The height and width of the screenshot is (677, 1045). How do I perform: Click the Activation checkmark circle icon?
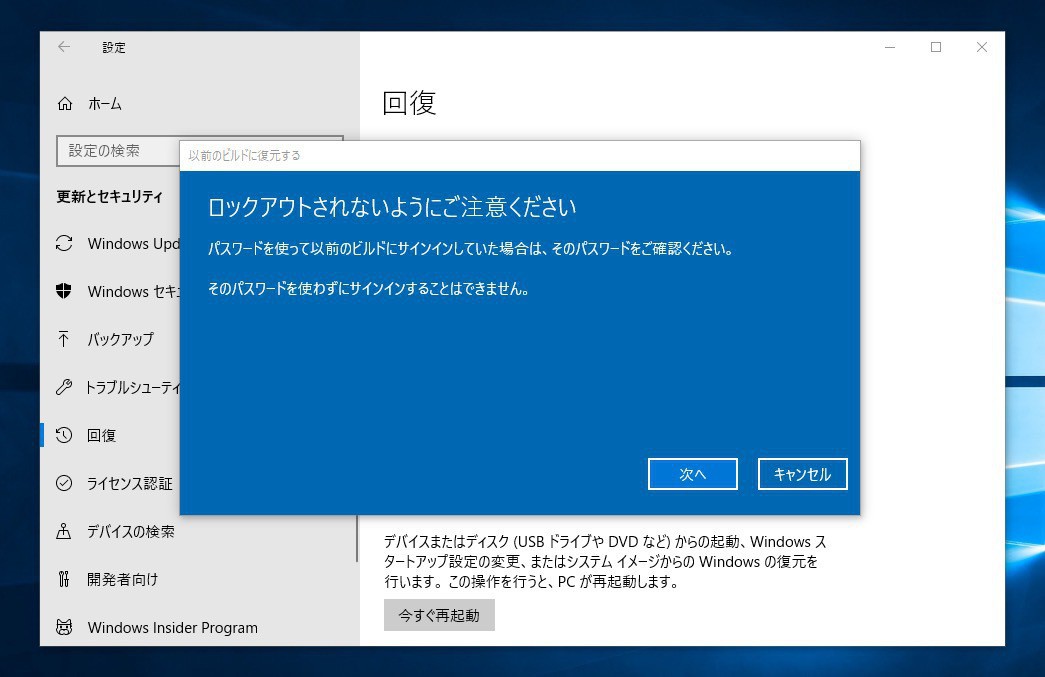(64, 483)
